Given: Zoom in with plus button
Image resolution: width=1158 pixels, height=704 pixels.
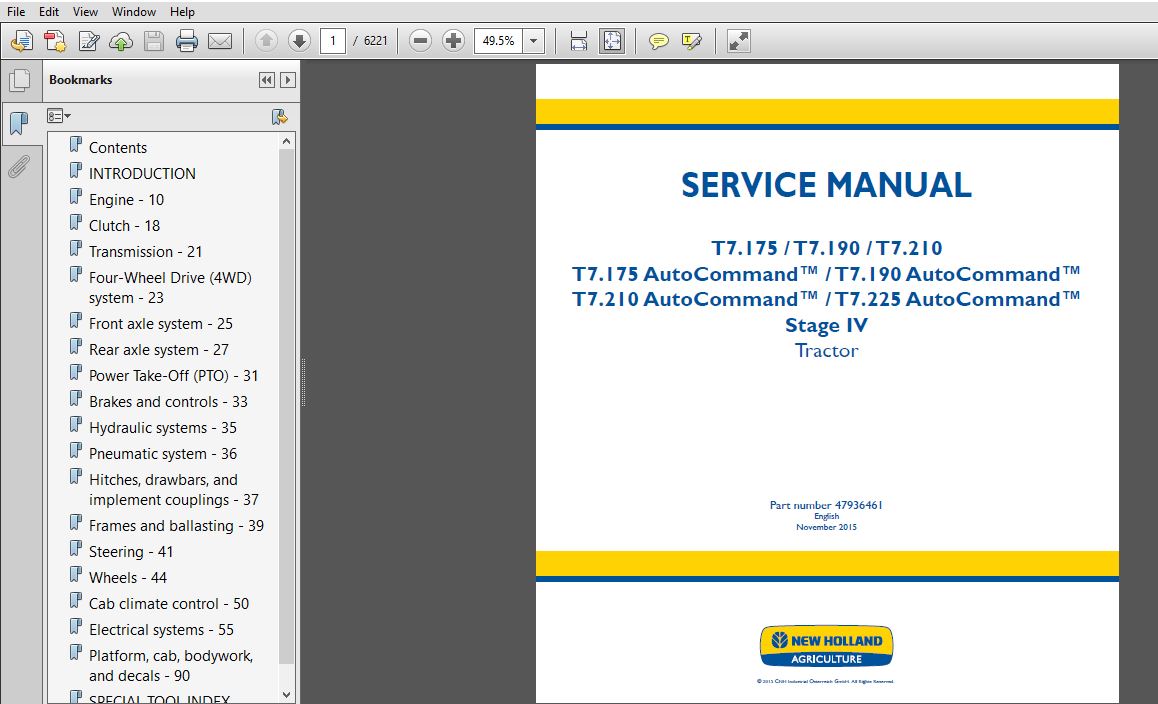Looking at the screenshot, I should (x=453, y=41).
